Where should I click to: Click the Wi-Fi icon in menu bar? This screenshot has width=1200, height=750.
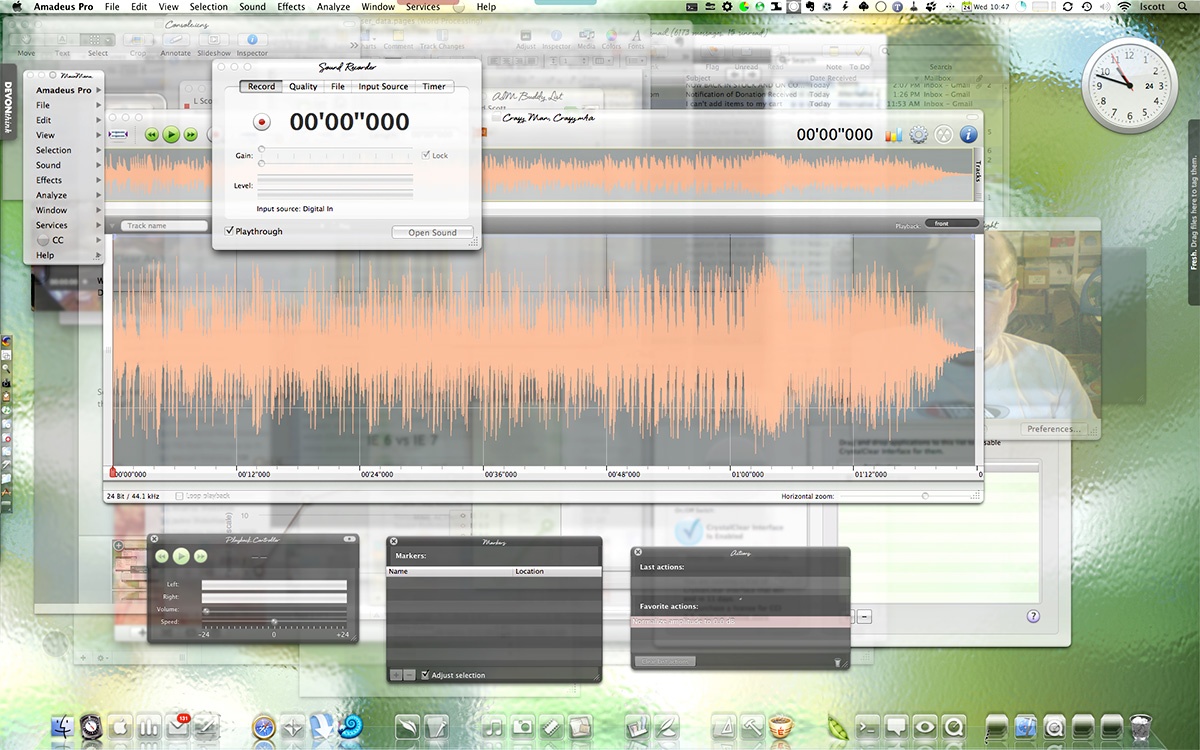pos(1123,7)
